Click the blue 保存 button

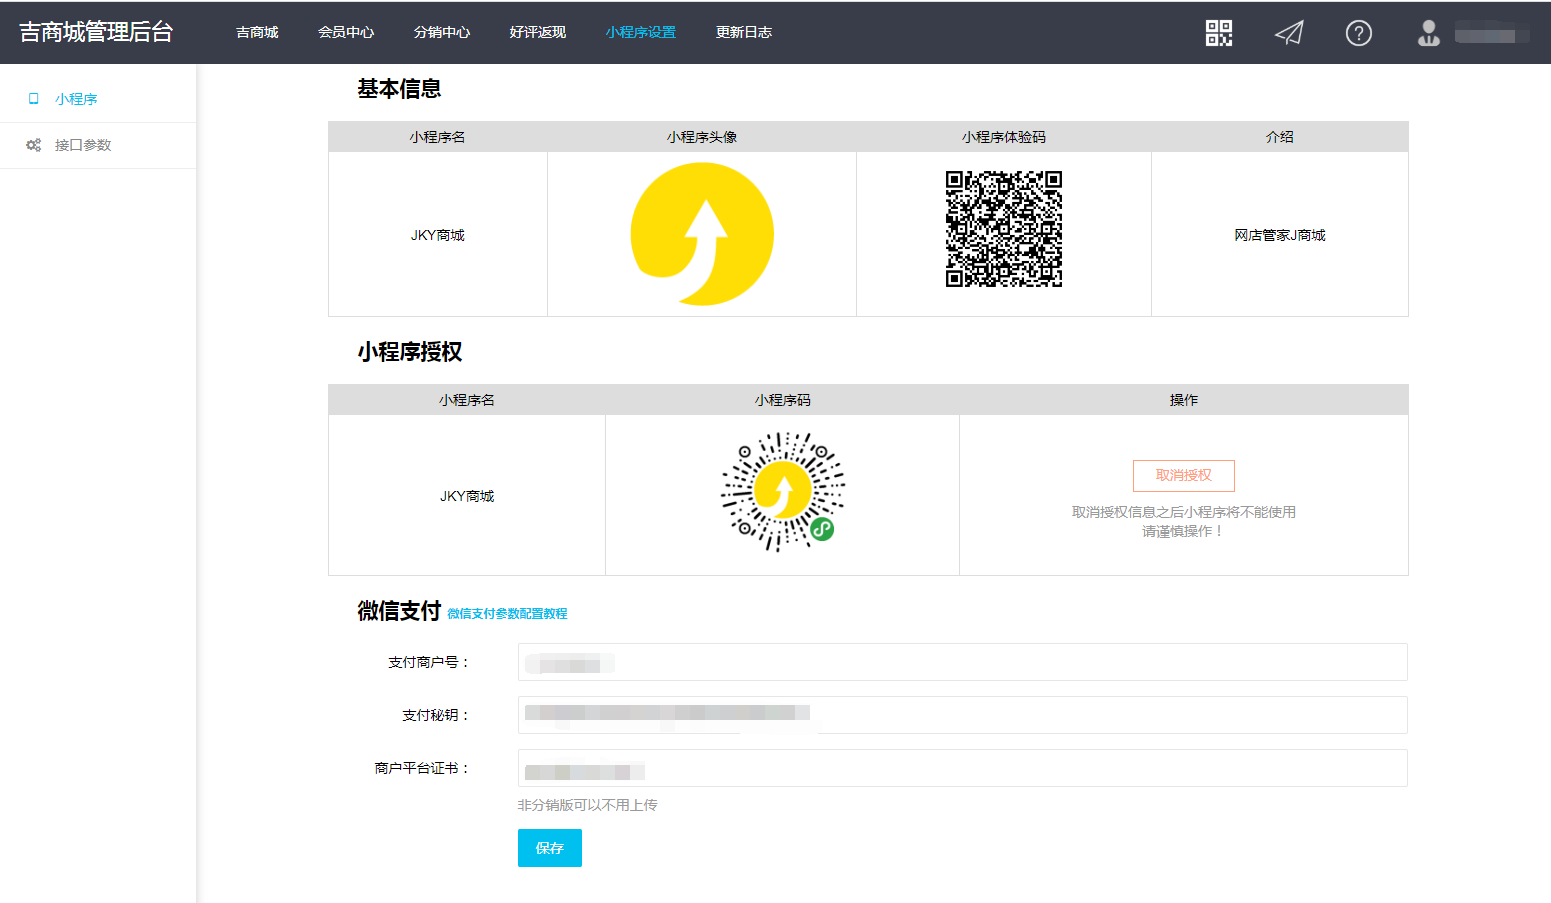click(x=550, y=848)
